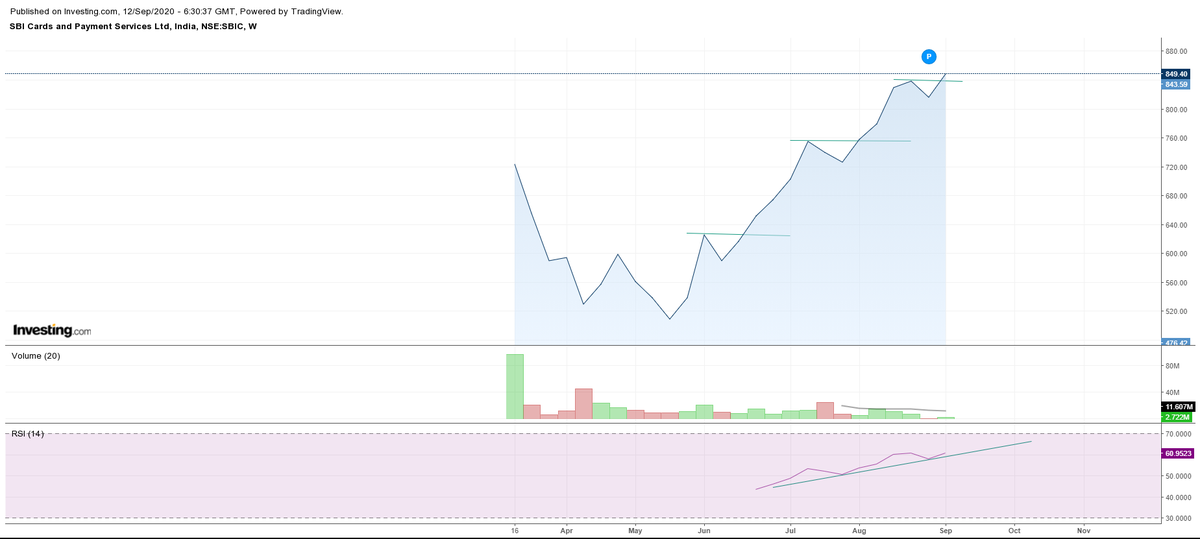Click the 11.607M volume value label

1176,407
